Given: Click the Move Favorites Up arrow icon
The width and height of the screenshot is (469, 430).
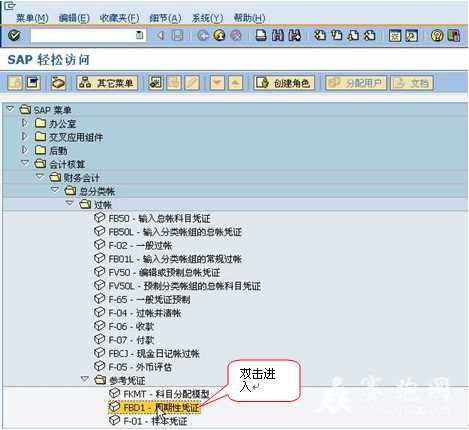Looking at the screenshot, I should (235, 83).
